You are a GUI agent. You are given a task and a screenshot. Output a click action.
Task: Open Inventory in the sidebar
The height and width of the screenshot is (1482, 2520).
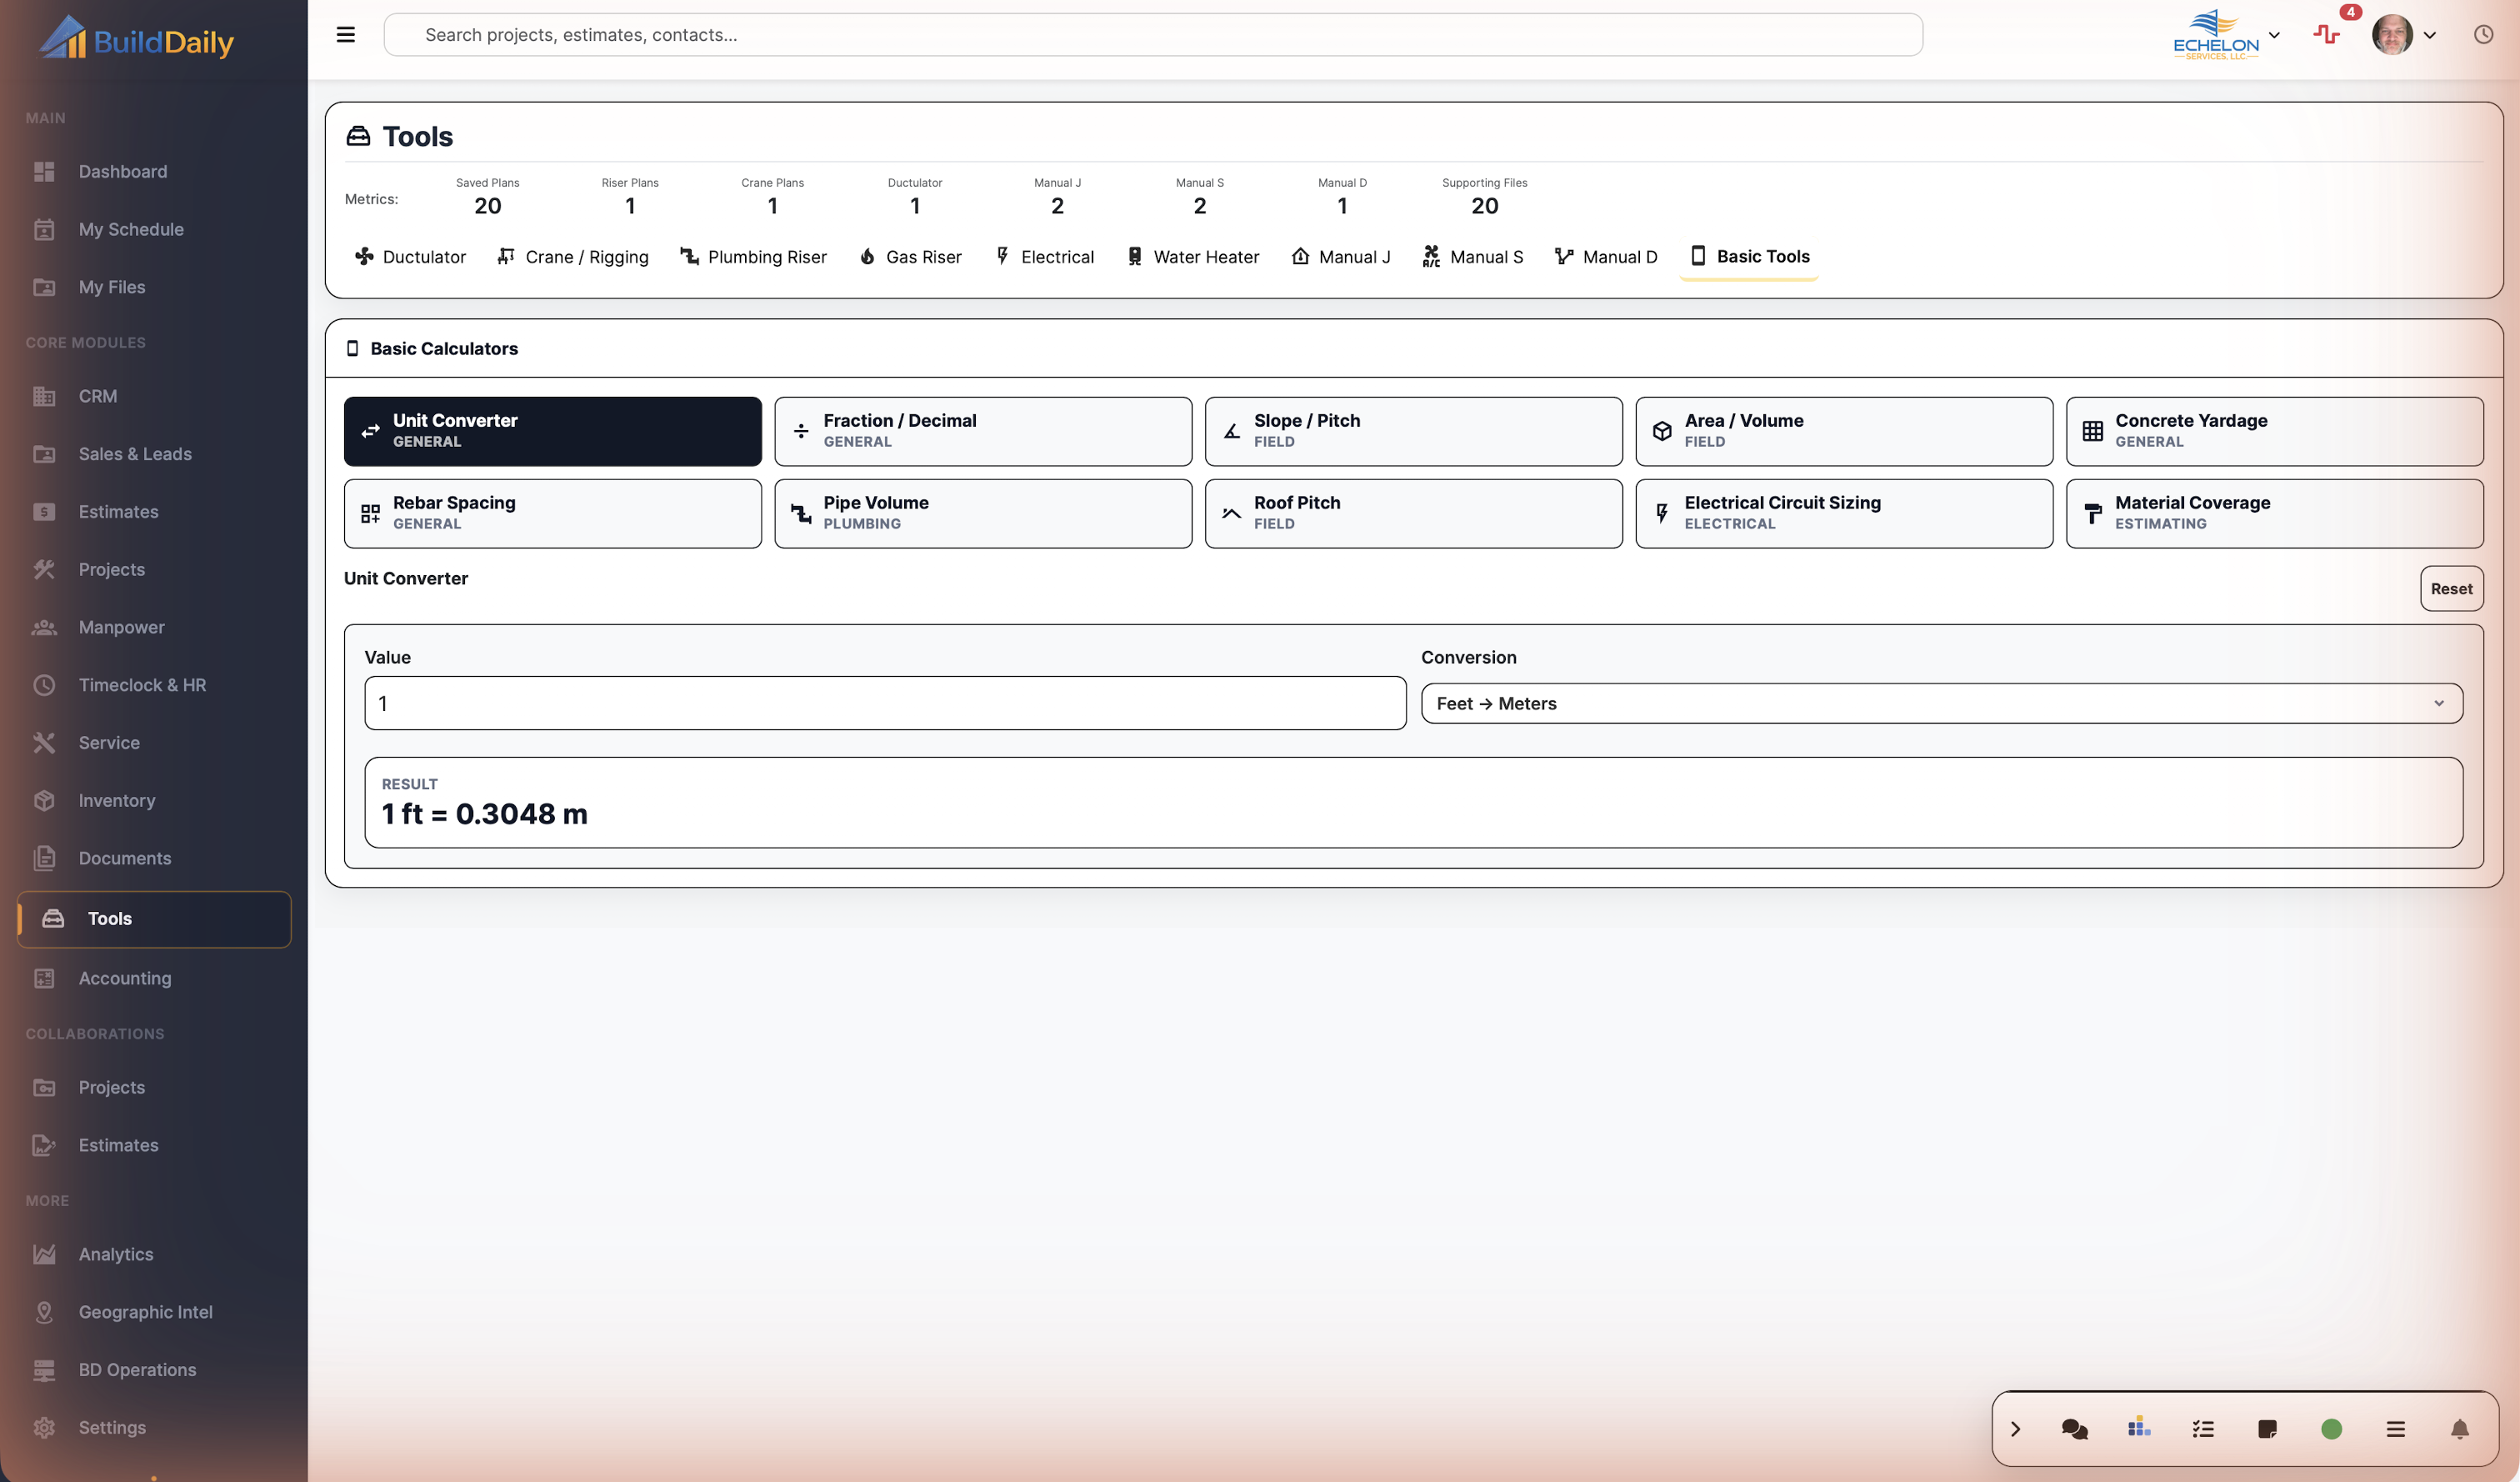[x=117, y=800]
